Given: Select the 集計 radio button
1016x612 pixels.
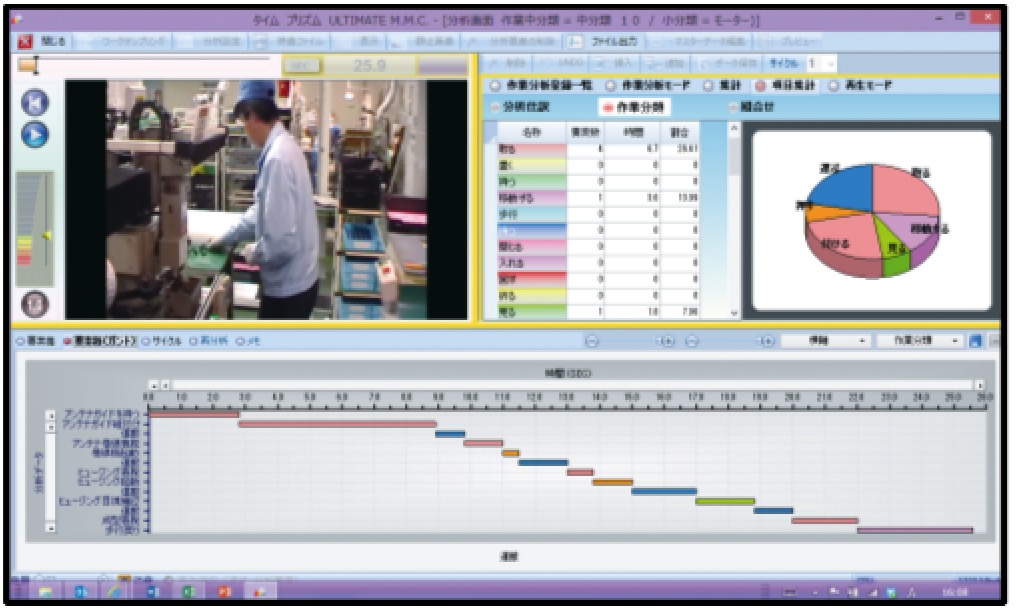Looking at the screenshot, I should pos(709,85).
